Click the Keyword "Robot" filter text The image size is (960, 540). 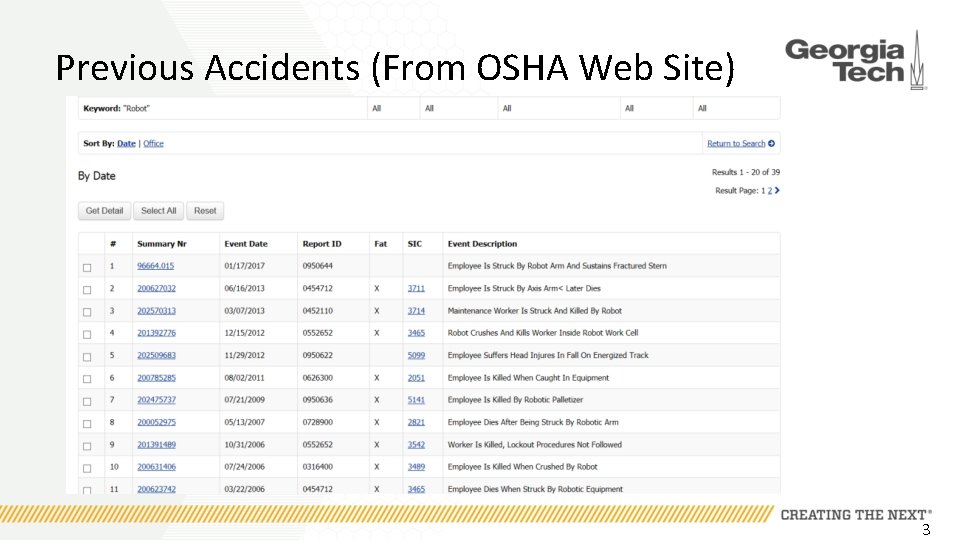[116, 108]
